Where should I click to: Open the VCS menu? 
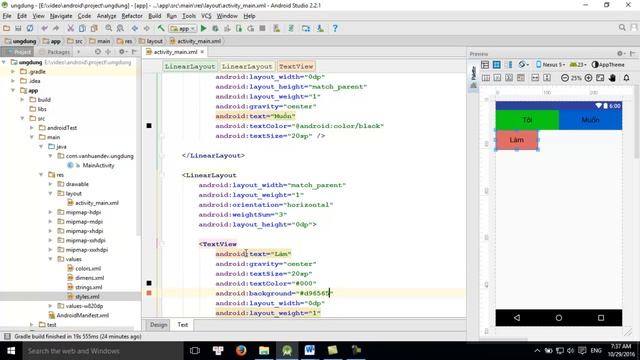206,16
